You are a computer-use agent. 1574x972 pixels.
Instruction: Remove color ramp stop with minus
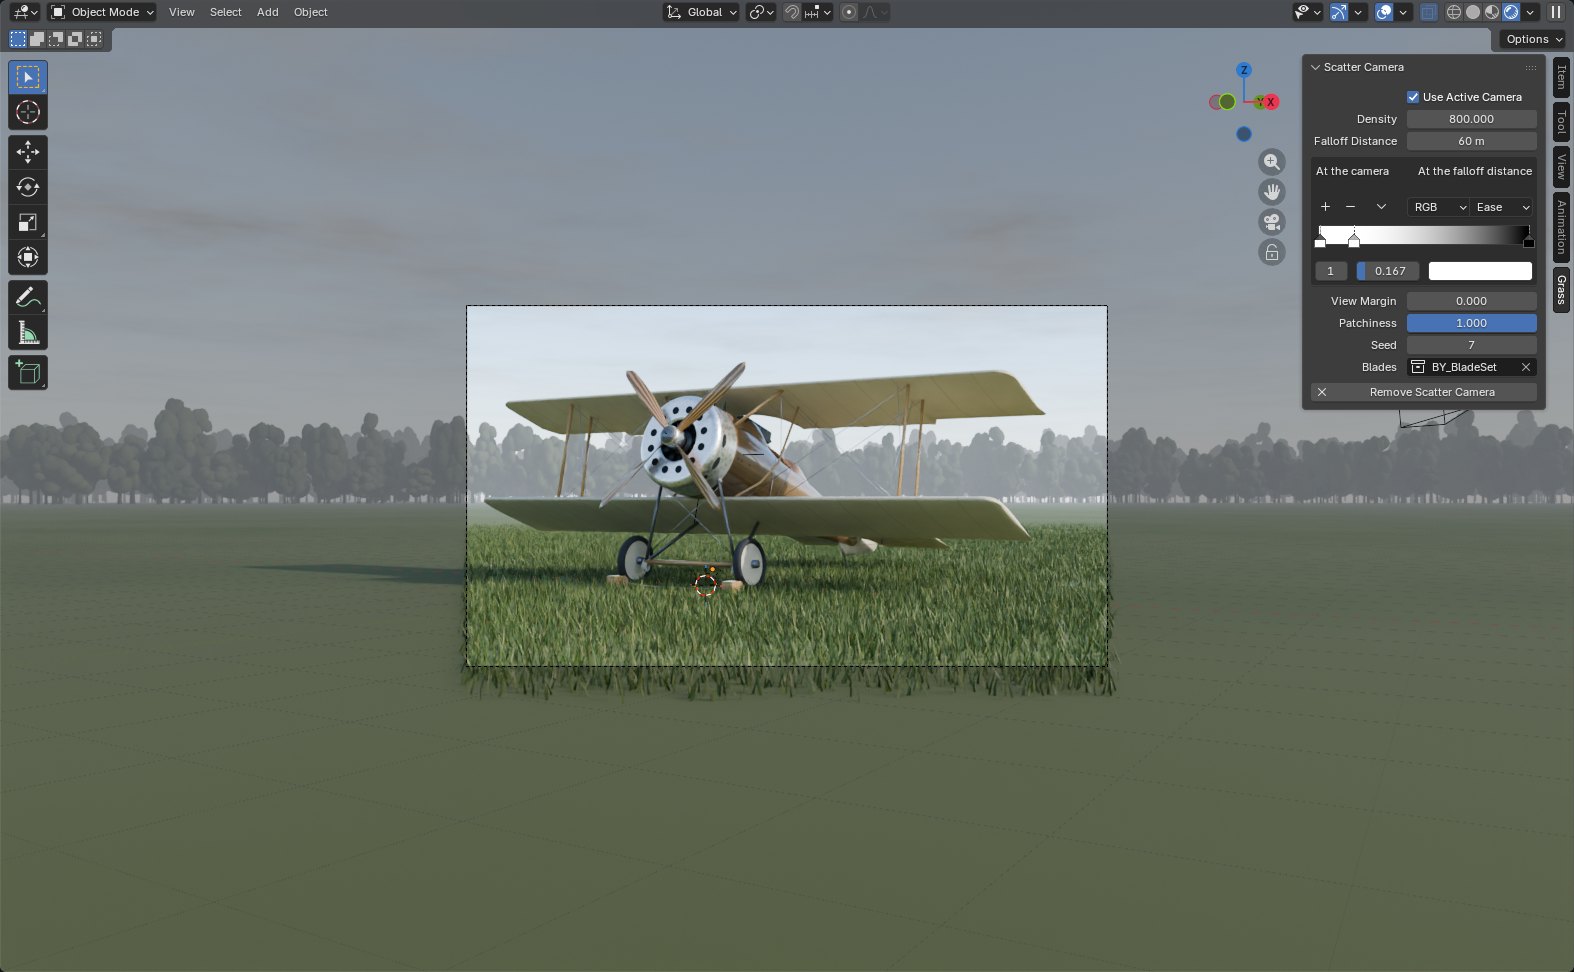(1350, 207)
